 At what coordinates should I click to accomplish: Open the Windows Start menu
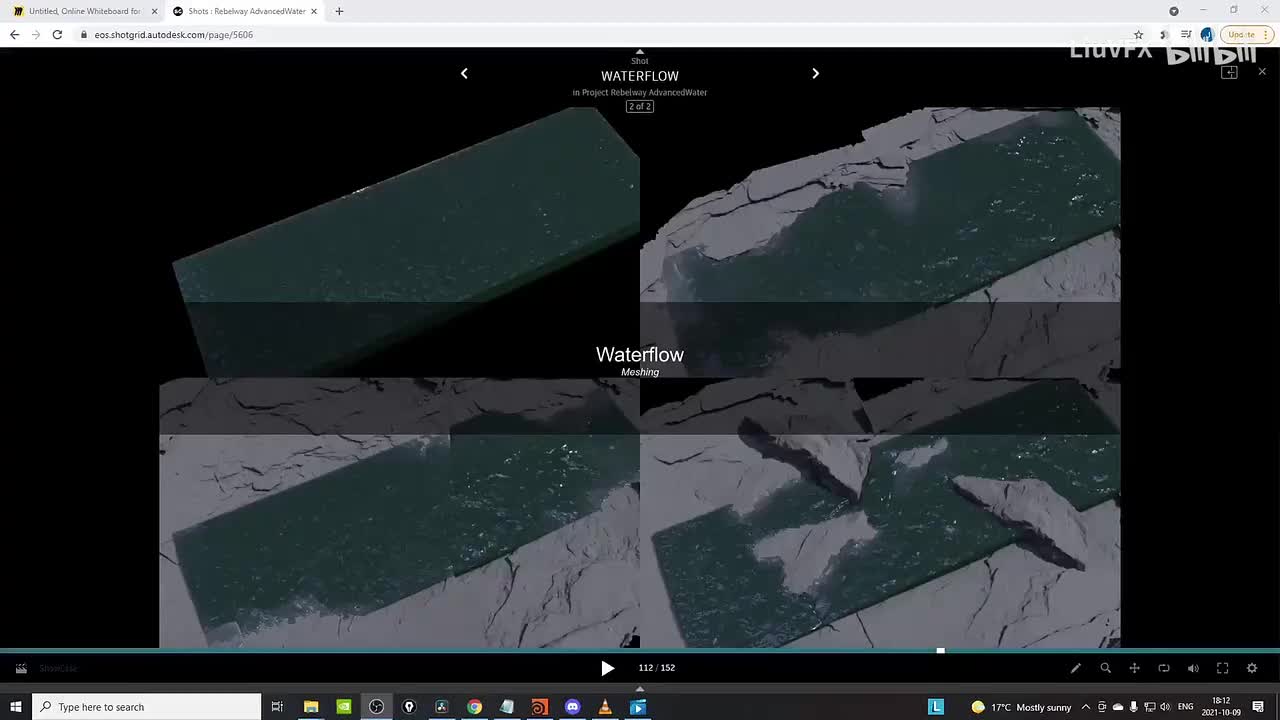coord(16,707)
